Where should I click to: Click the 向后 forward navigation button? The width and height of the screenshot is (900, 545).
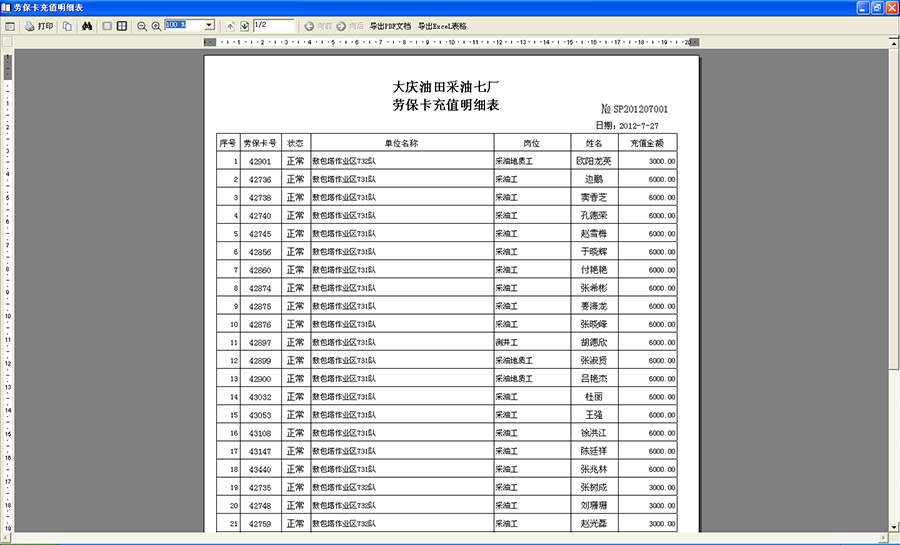tap(350, 26)
